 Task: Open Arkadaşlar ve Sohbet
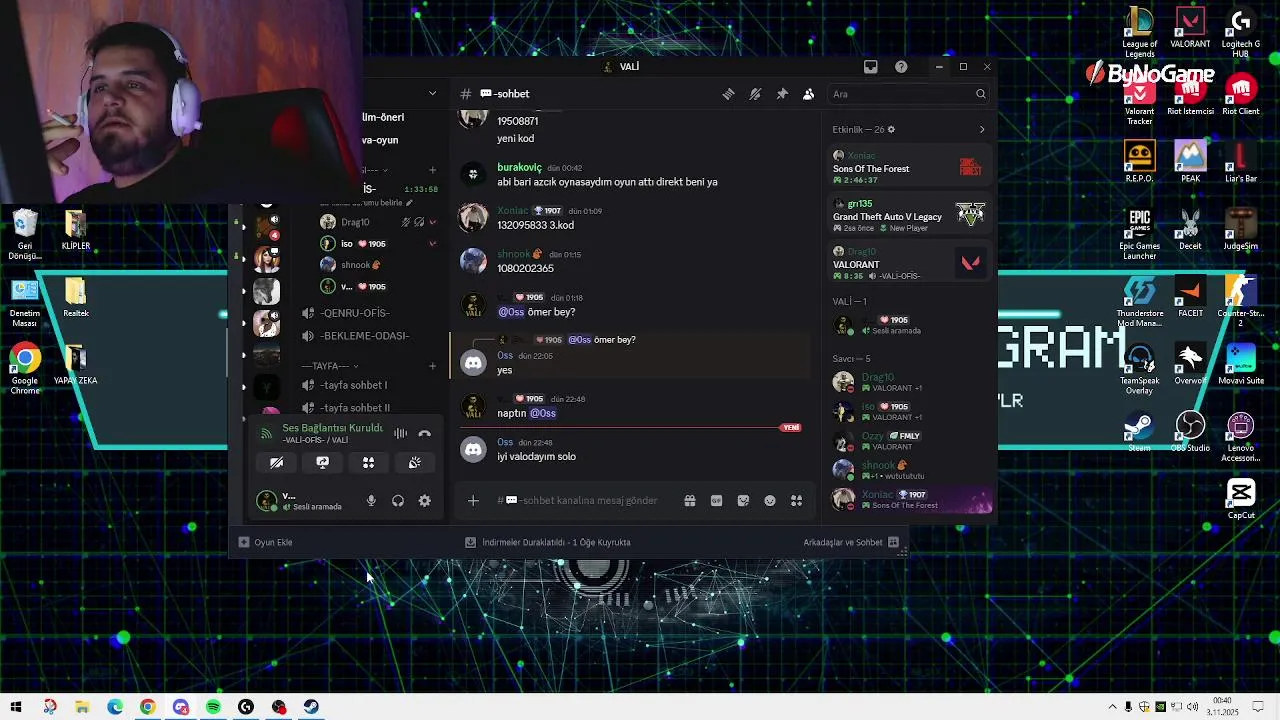click(x=851, y=542)
